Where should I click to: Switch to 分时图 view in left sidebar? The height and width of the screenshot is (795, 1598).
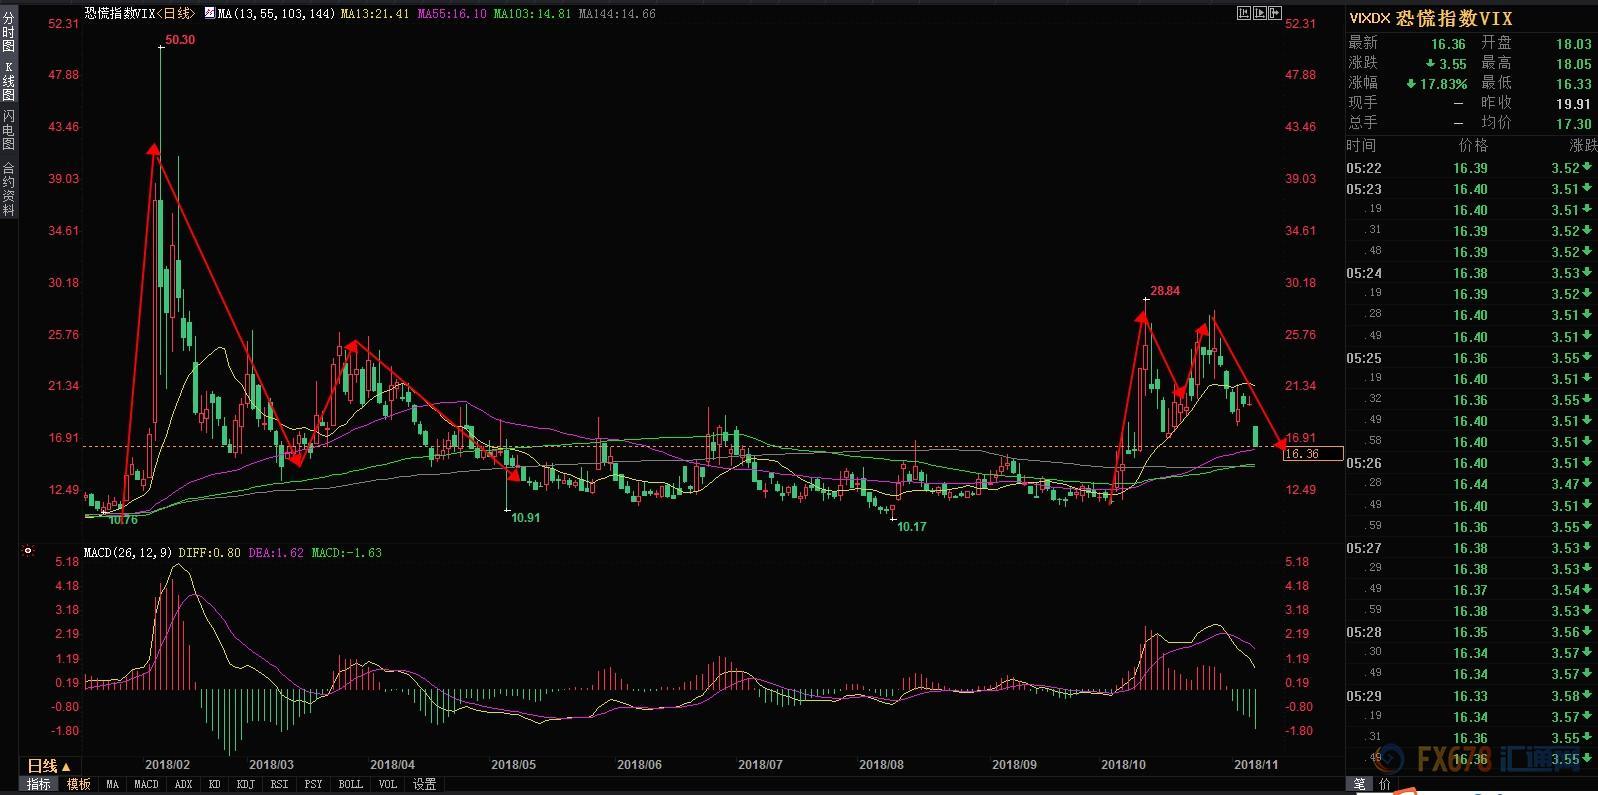[8, 33]
